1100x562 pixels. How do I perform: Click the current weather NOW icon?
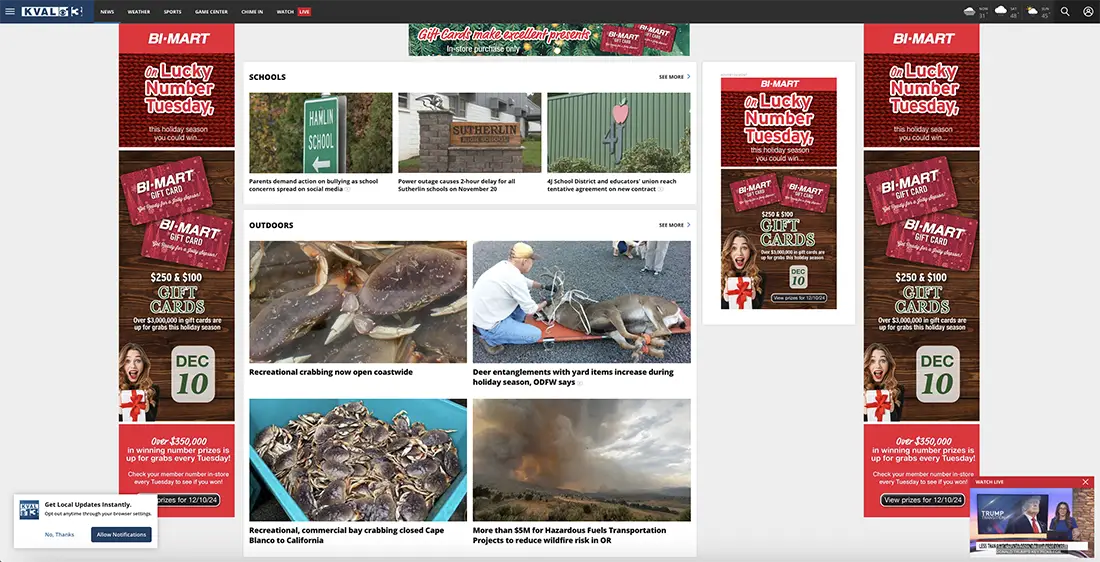click(970, 11)
